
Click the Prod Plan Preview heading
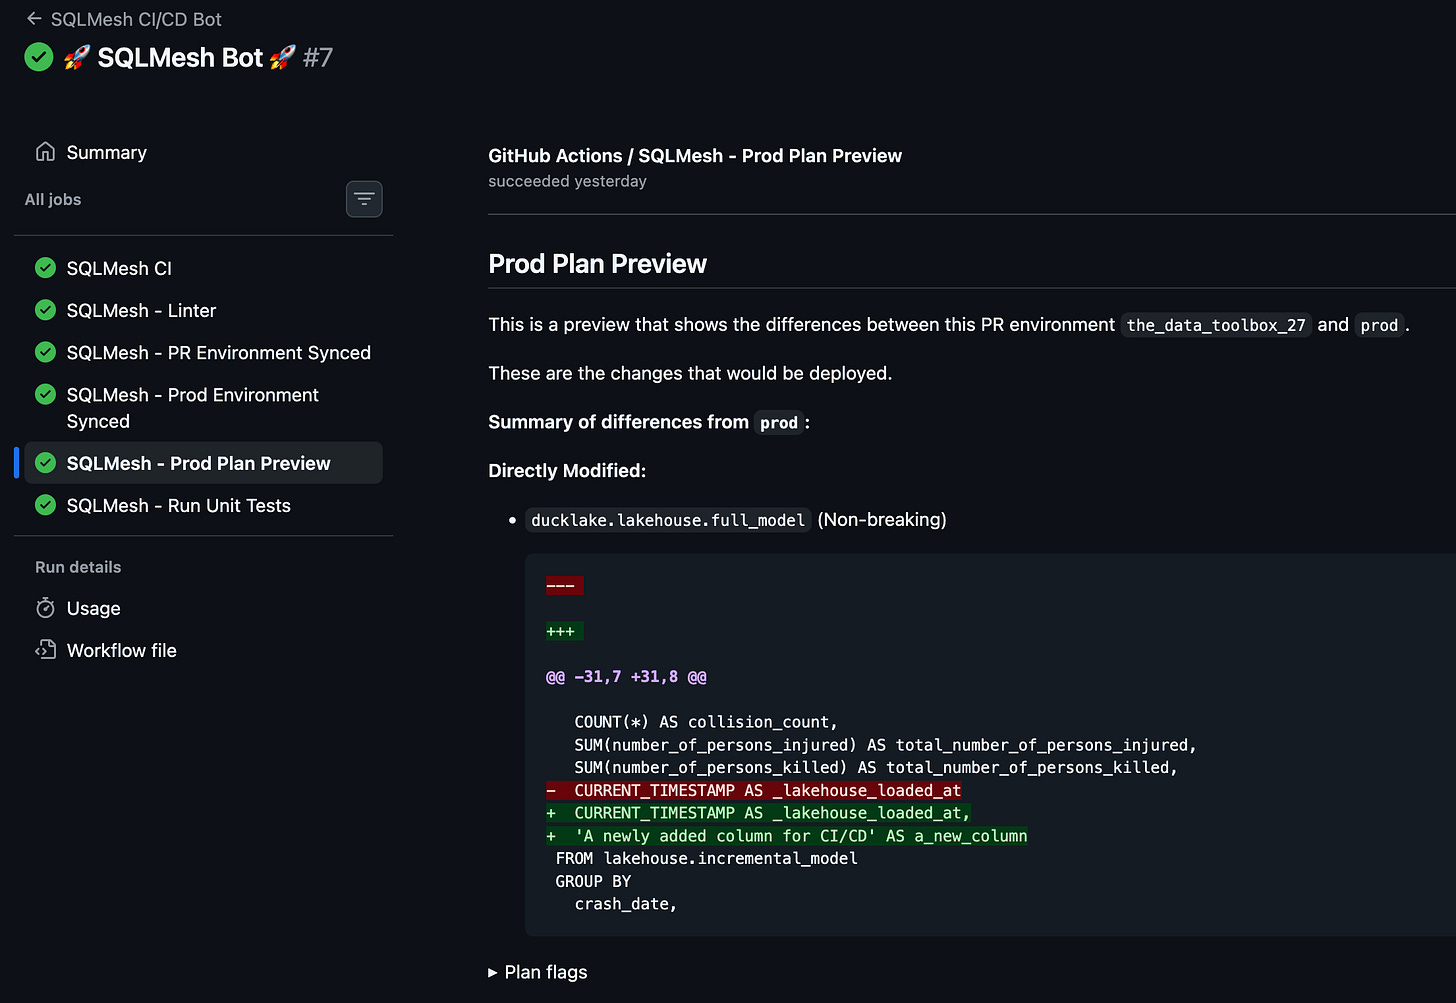[x=597, y=264]
